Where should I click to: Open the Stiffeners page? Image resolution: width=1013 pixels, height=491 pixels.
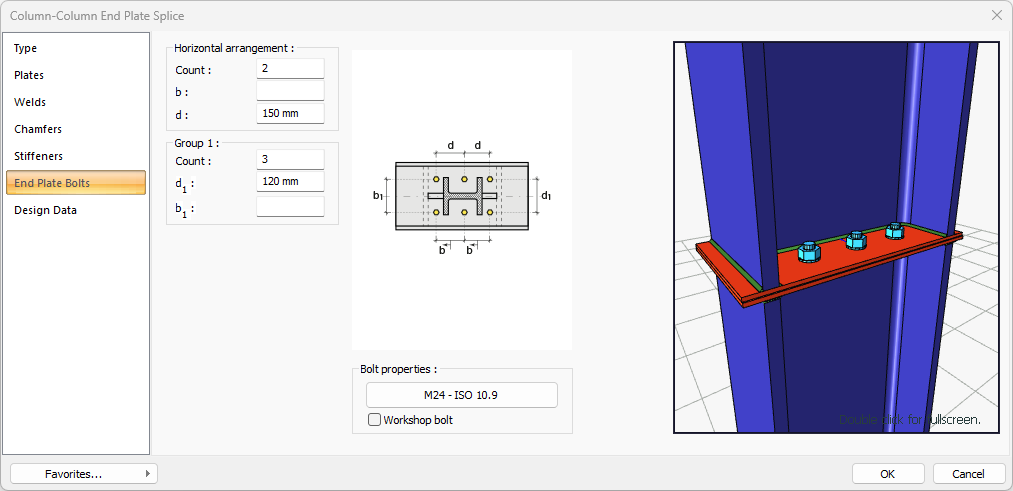click(x=38, y=156)
